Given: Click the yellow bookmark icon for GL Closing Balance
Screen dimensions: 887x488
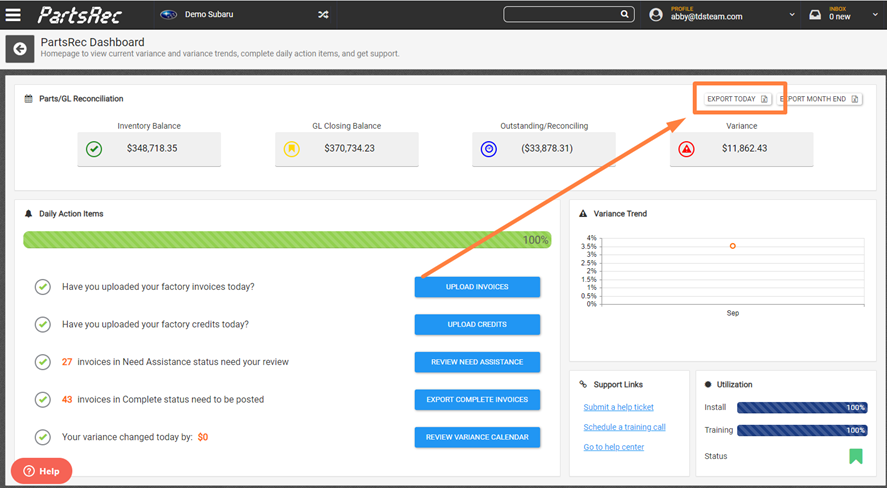Looking at the screenshot, I should tap(291, 149).
